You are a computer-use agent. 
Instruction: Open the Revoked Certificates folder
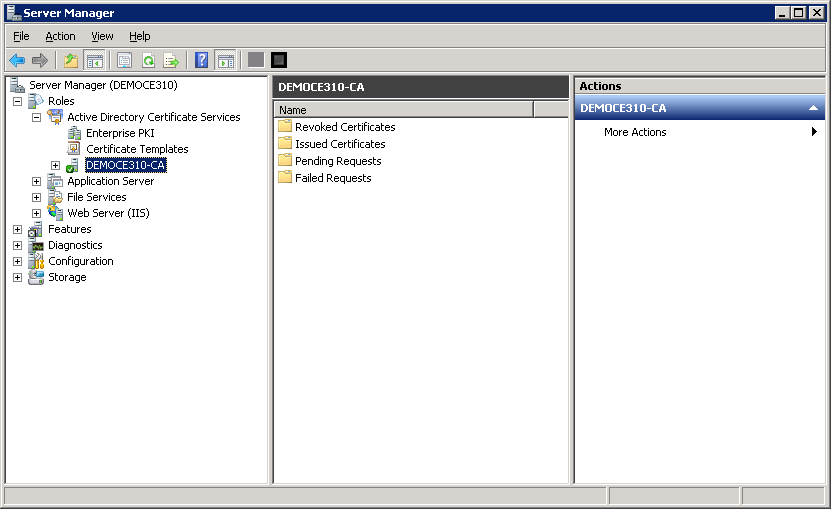click(x=345, y=127)
